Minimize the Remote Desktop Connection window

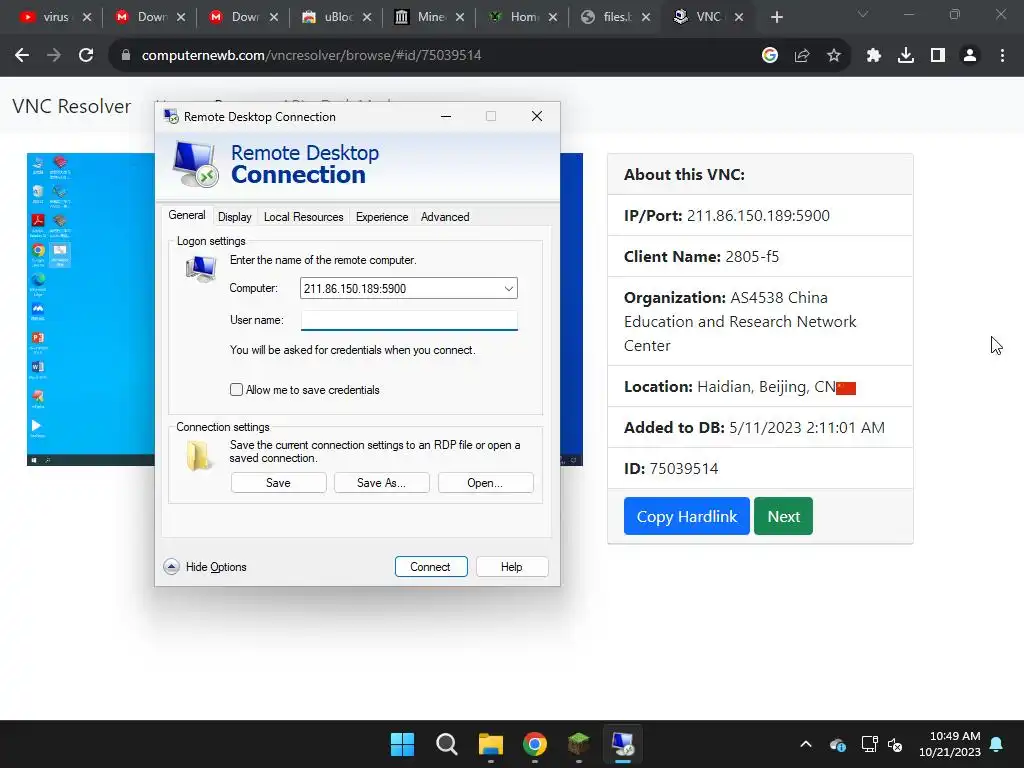[x=446, y=116]
